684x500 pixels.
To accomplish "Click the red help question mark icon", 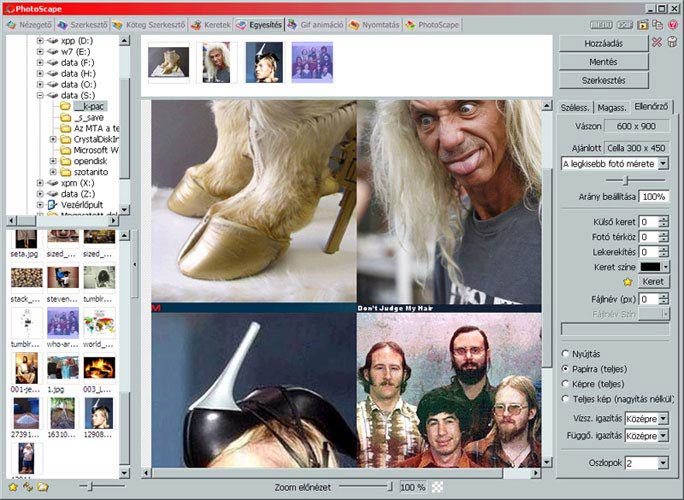I will [673, 24].
